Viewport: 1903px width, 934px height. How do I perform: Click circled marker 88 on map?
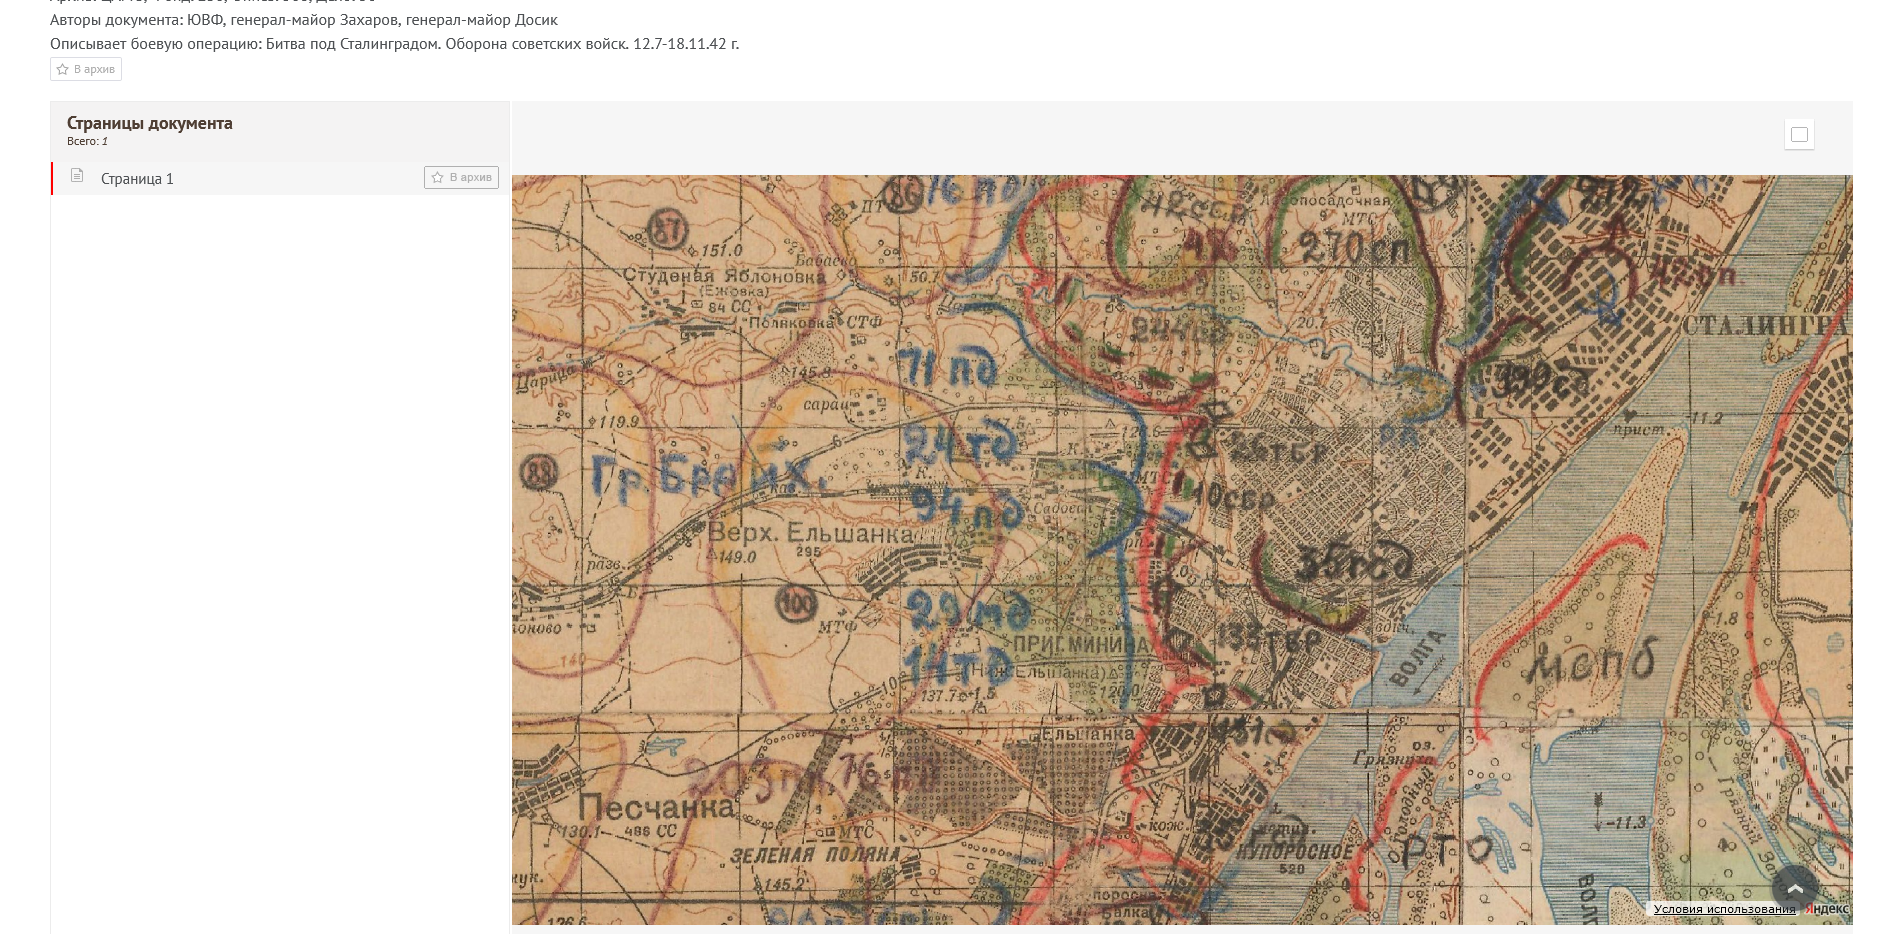pyautogui.click(x=540, y=472)
